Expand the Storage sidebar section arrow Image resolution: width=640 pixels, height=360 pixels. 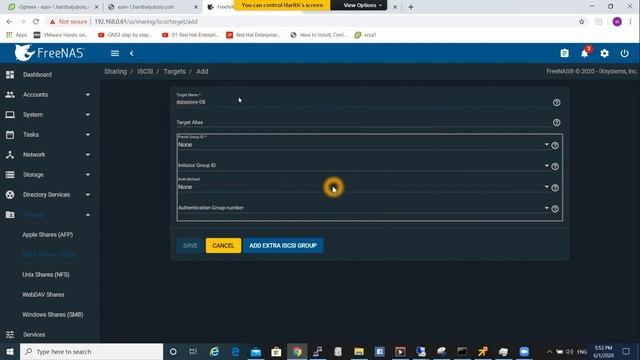88,175
